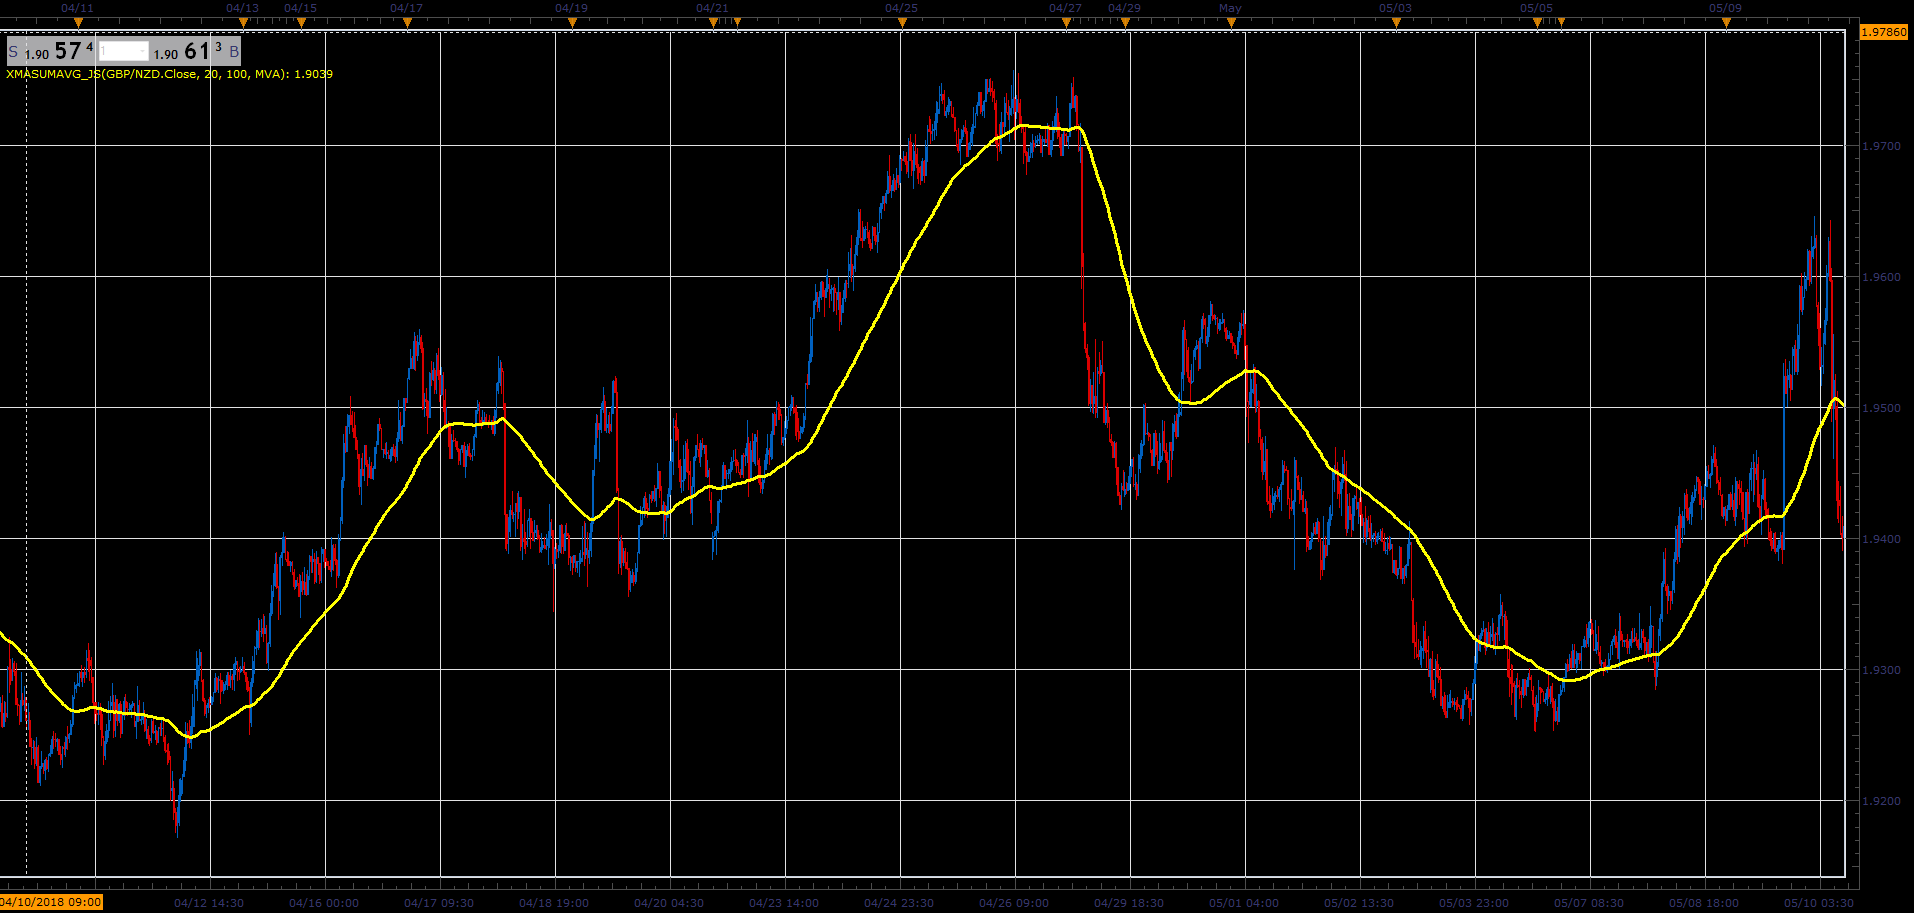The width and height of the screenshot is (1914, 913).
Task: Click the 1.9700 price axis label
Action: pyautogui.click(x=1881, y=146)
